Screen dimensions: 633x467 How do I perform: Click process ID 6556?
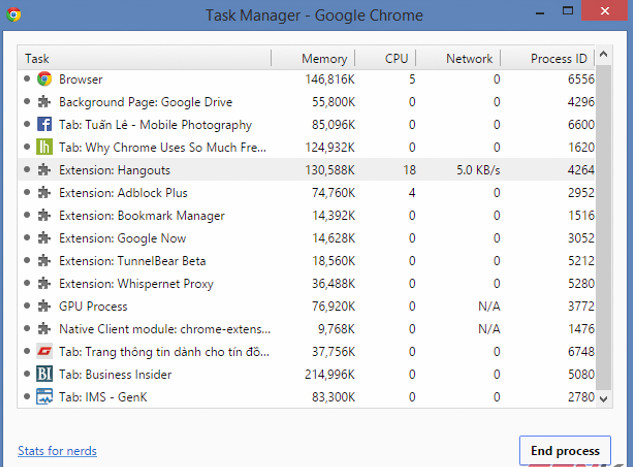click(x=581, y=79)
